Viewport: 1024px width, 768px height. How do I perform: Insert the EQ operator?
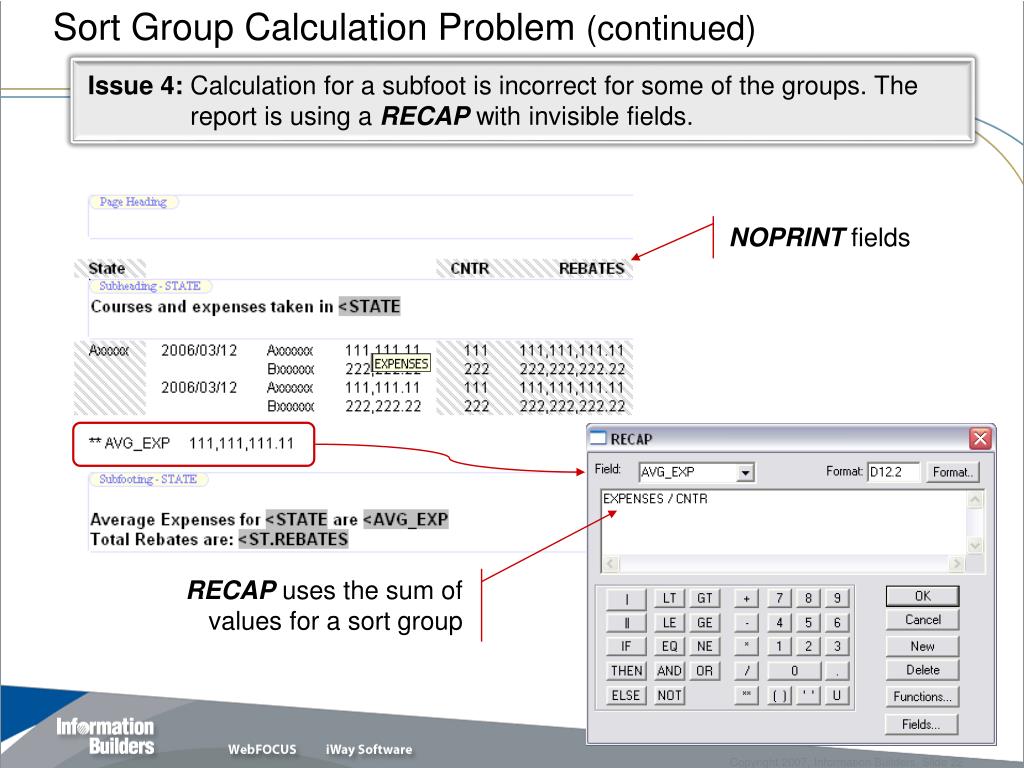(x=669, y=647)
